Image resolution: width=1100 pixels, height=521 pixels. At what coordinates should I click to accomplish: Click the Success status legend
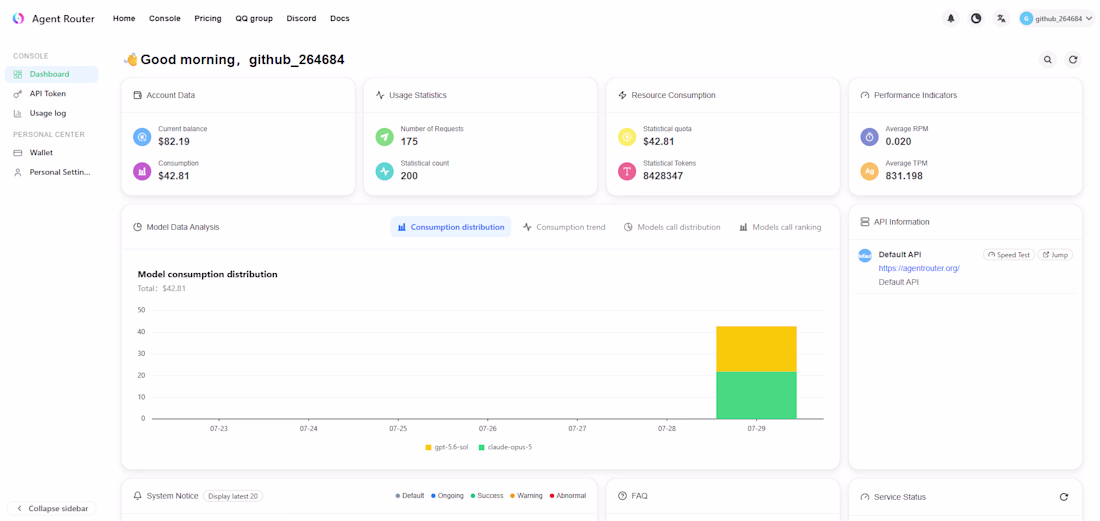pos(487,496)
